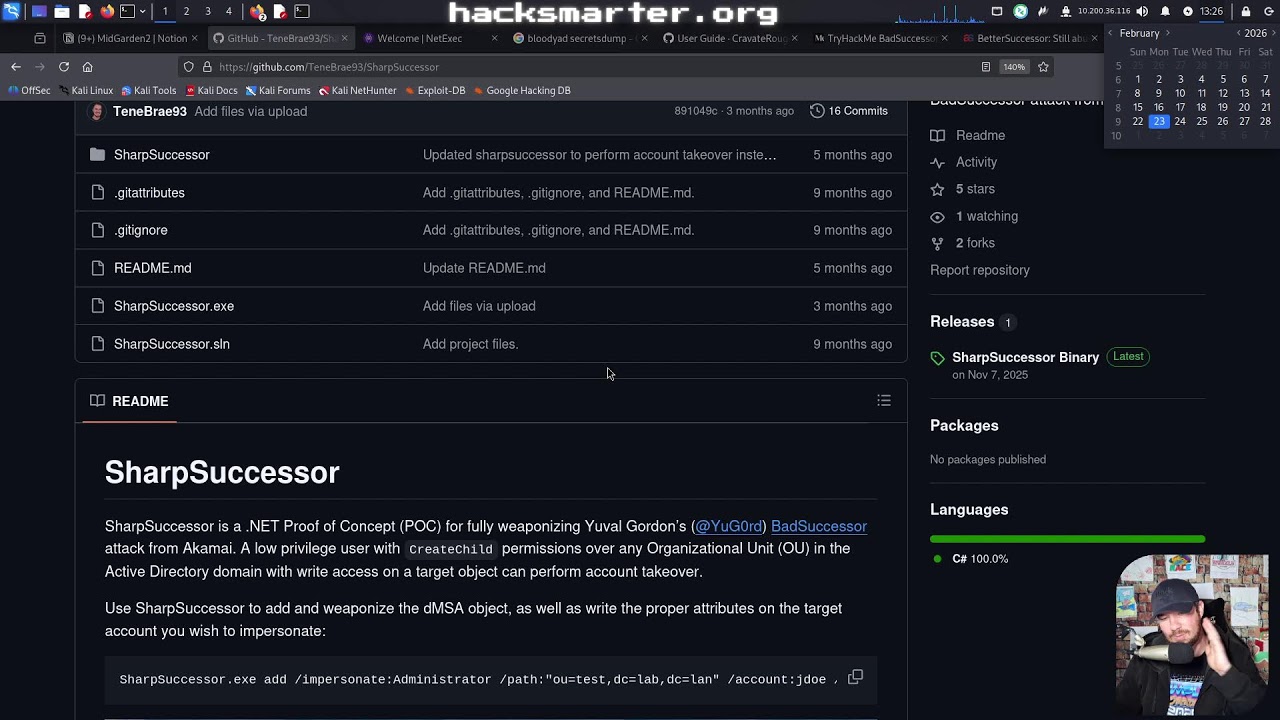Jump to the Readme sidebar link
This screenshot has width=1280, height=720.
coord(968,136)
